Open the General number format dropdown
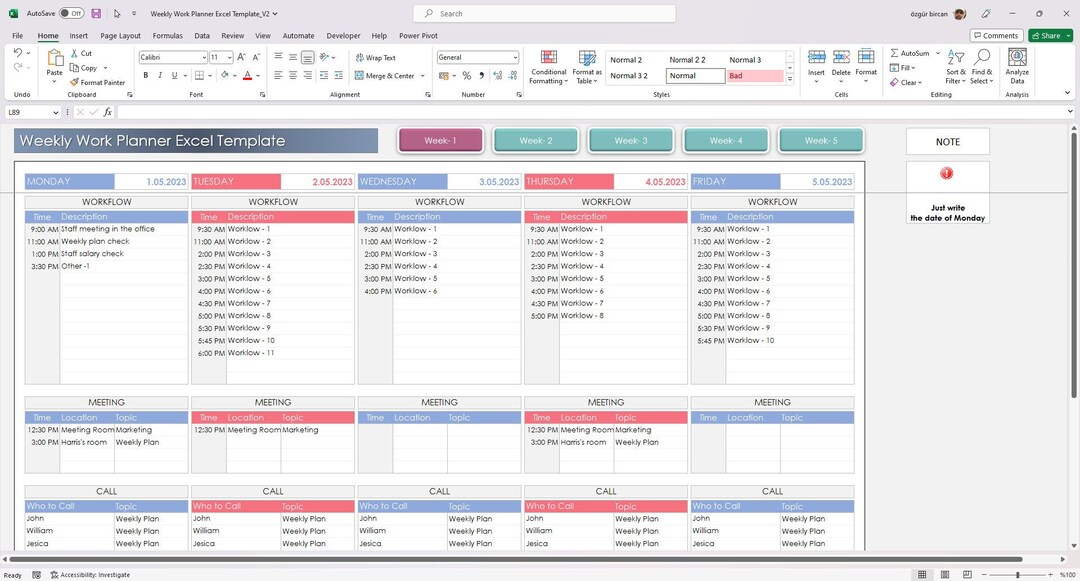This screenshot has width=1080, height=581. click(514, 56)
